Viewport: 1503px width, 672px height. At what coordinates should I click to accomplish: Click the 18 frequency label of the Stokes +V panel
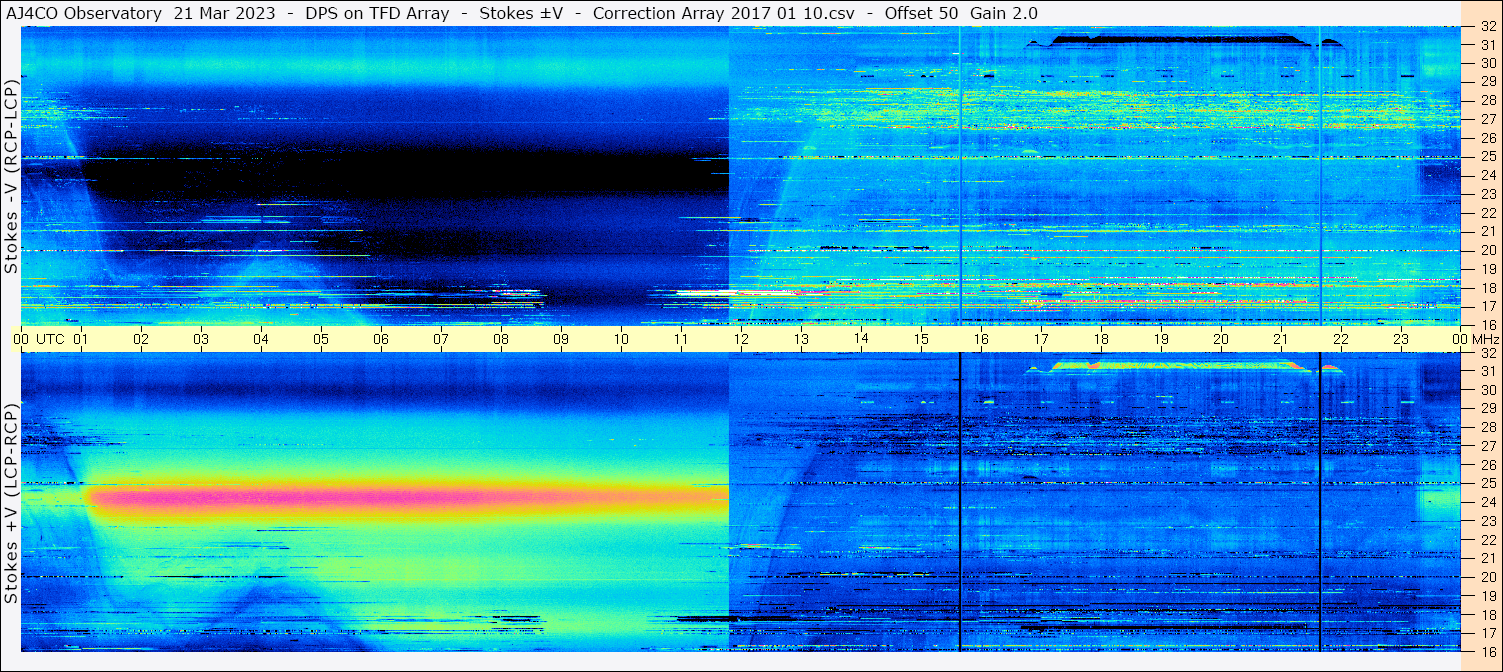point(1487,614)
